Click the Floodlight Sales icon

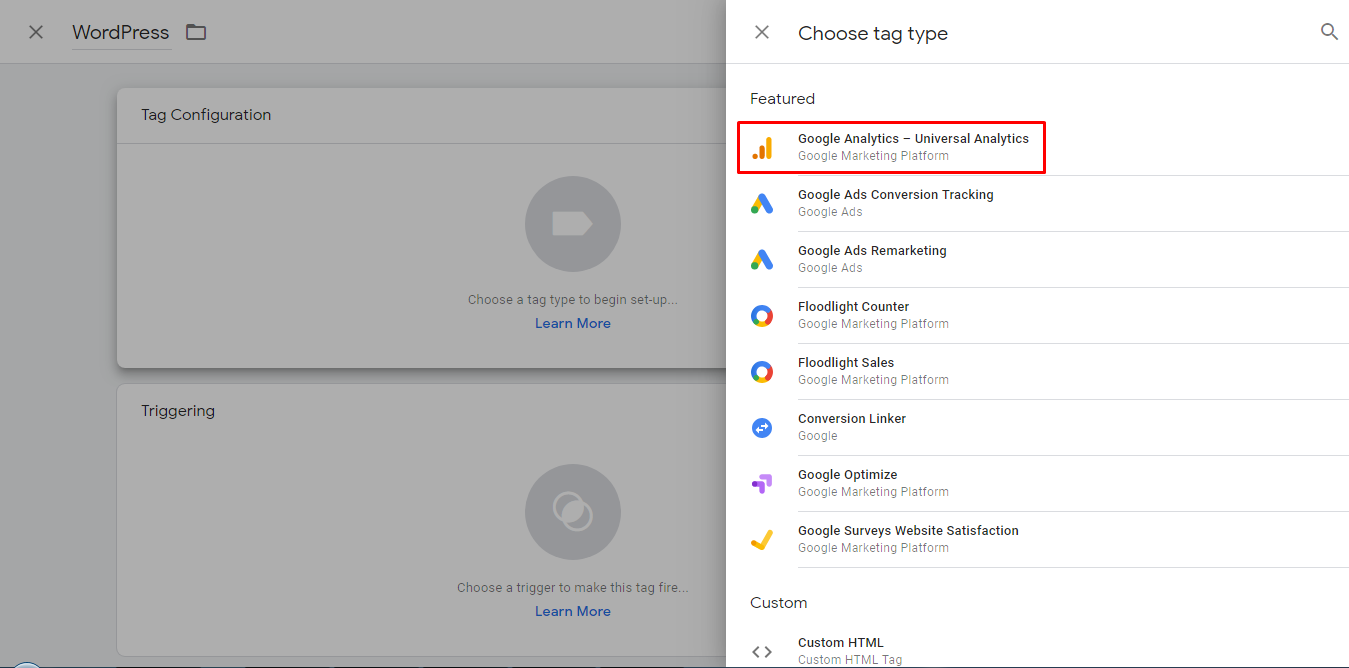[762, 372]
